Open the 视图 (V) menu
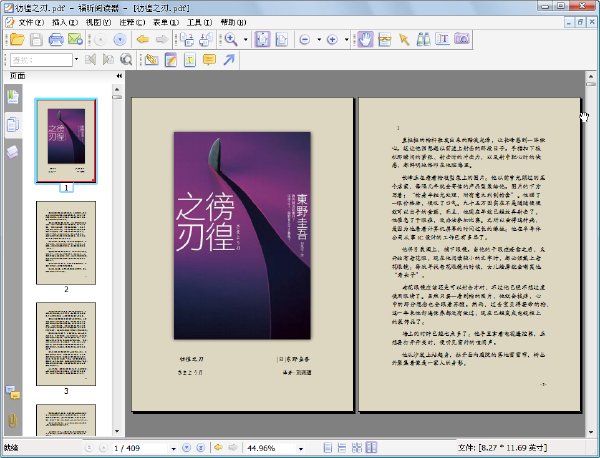Viewport: 600px width, 458px height. (98, 23)
